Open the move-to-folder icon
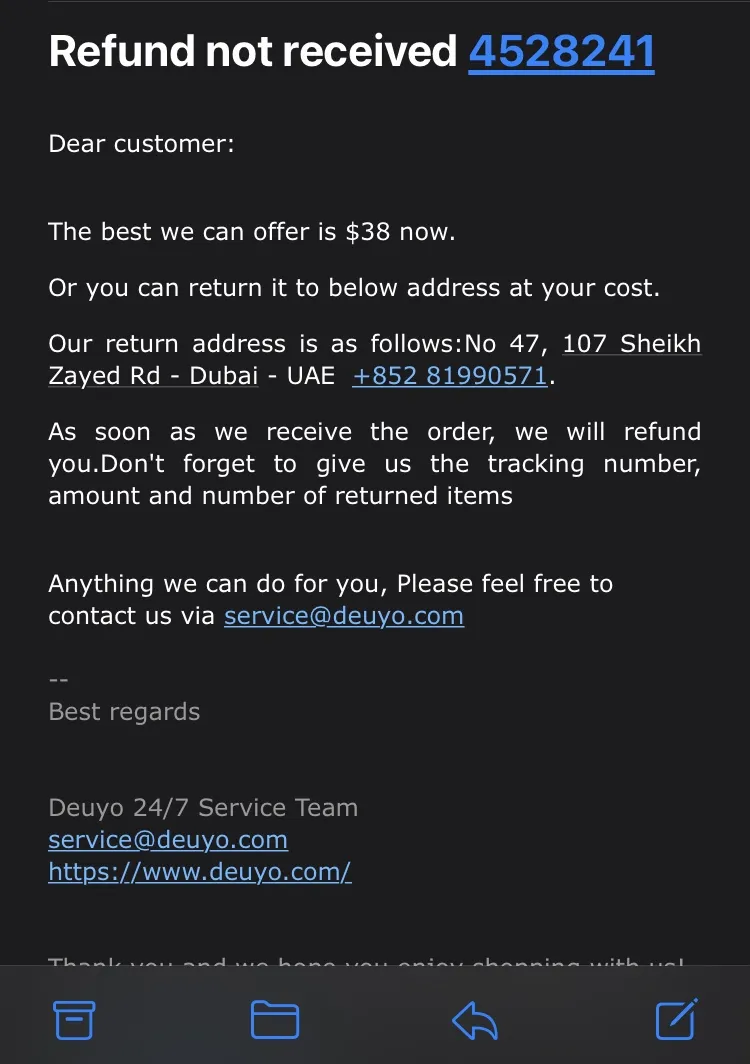Screen dimensions: 750x1064 coord(275,1019)
